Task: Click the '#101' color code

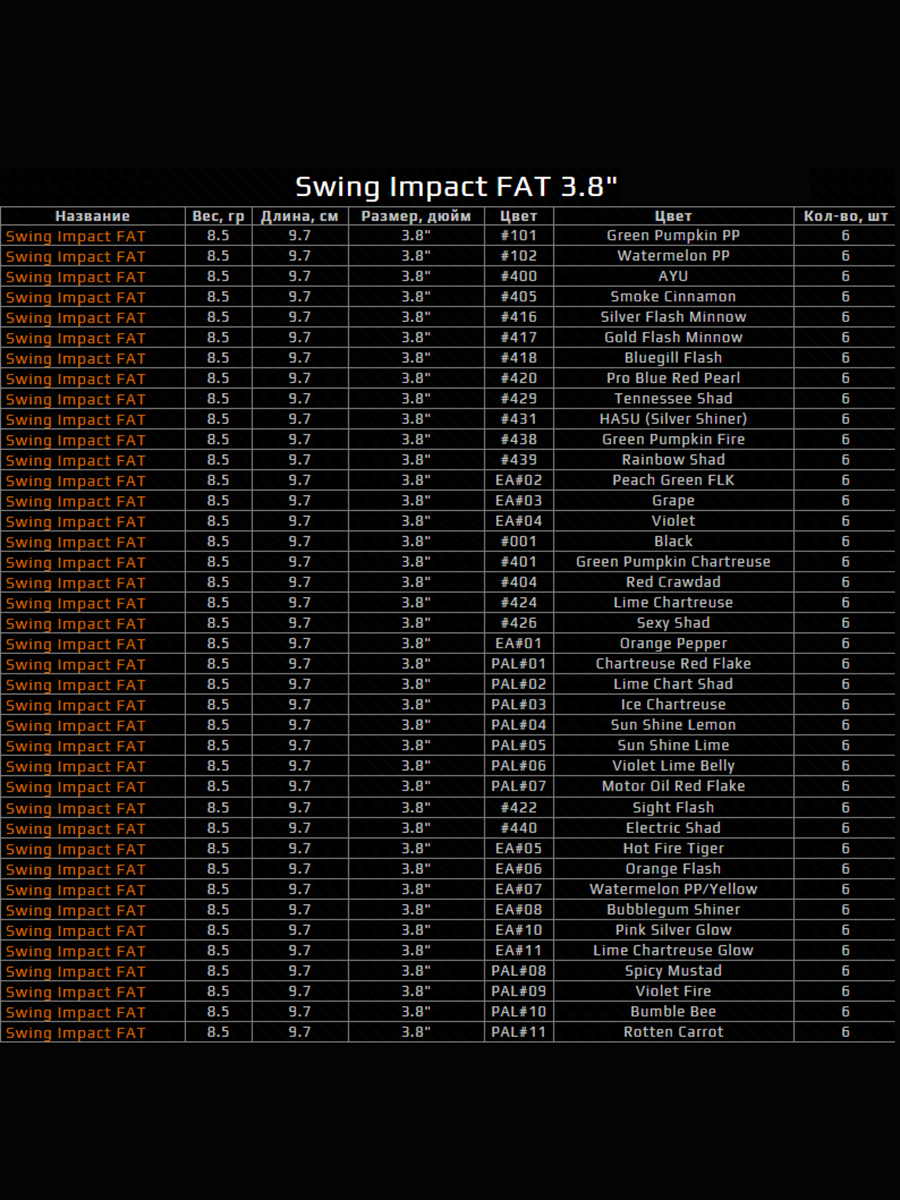Action: tap(519, 236)
